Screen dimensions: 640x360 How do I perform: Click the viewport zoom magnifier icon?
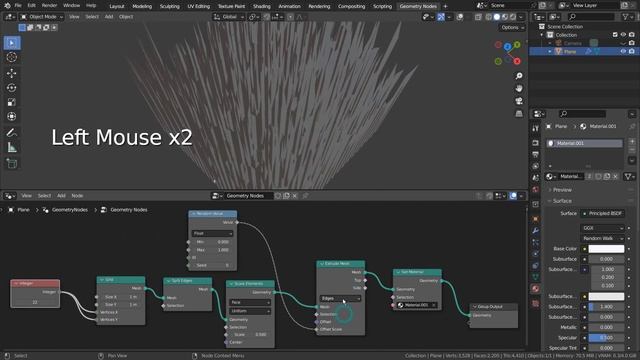click(x=519, y=76)
